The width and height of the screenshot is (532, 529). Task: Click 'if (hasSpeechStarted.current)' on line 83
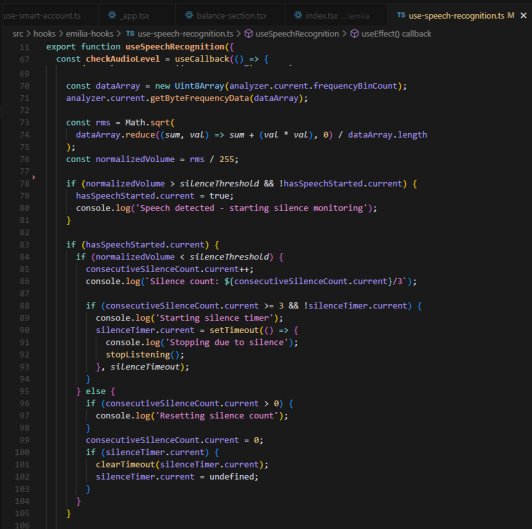pyautogui.click(x=137, y=245)
